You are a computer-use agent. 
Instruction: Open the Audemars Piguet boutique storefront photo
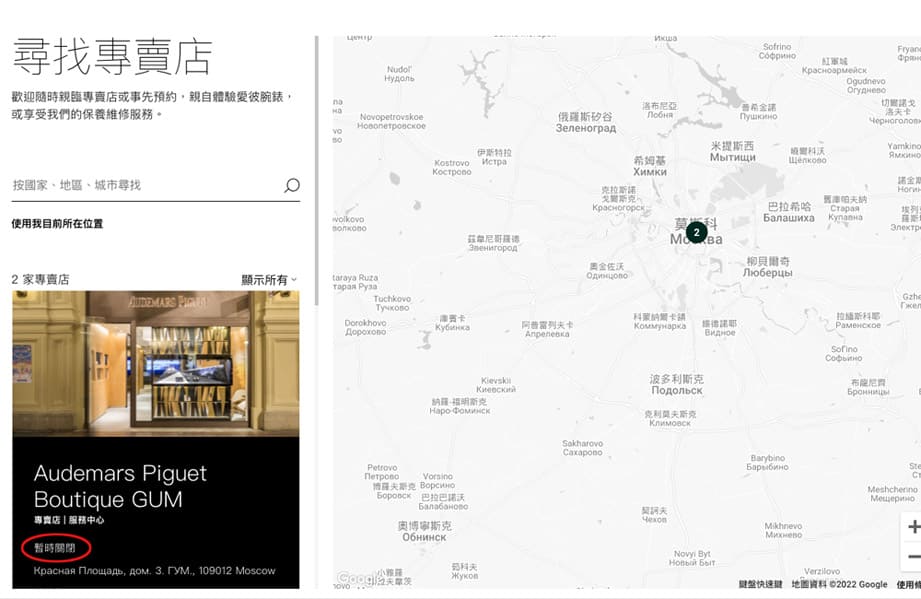pyautogui.click(x=155, y=363)
